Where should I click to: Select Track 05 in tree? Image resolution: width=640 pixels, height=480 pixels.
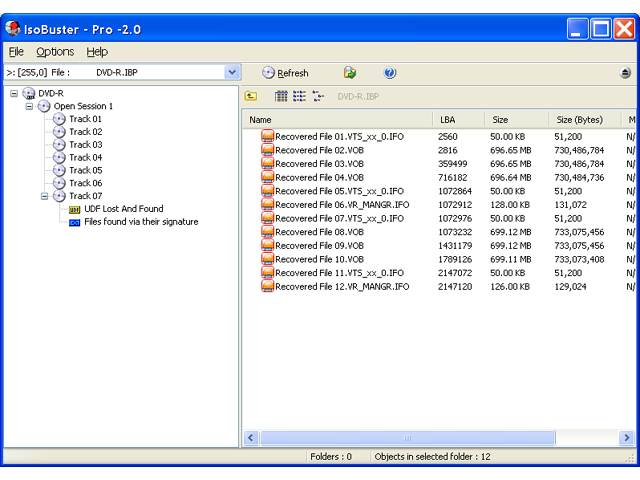[x=86, y=170]
